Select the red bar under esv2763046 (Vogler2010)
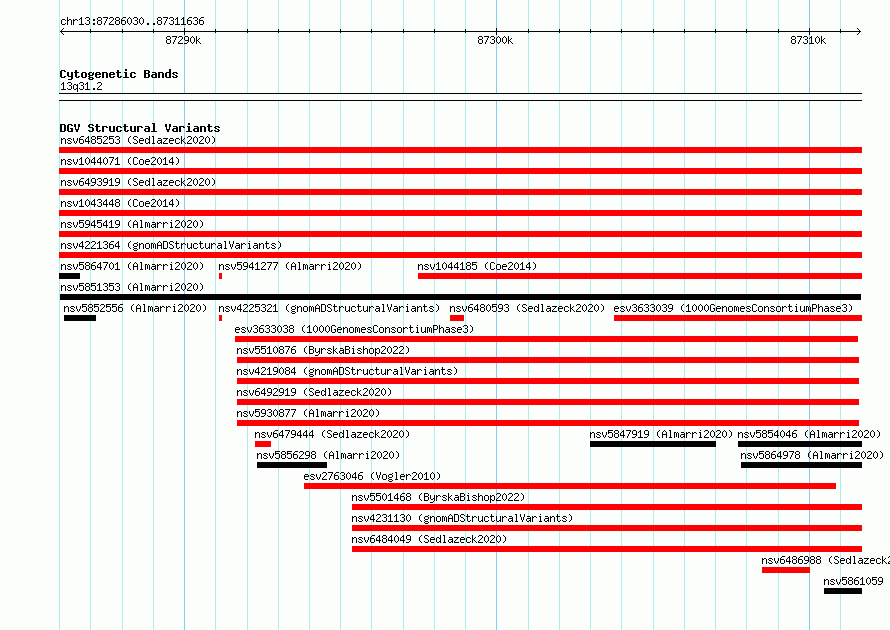The image size is (890, 630). (570, 486)
